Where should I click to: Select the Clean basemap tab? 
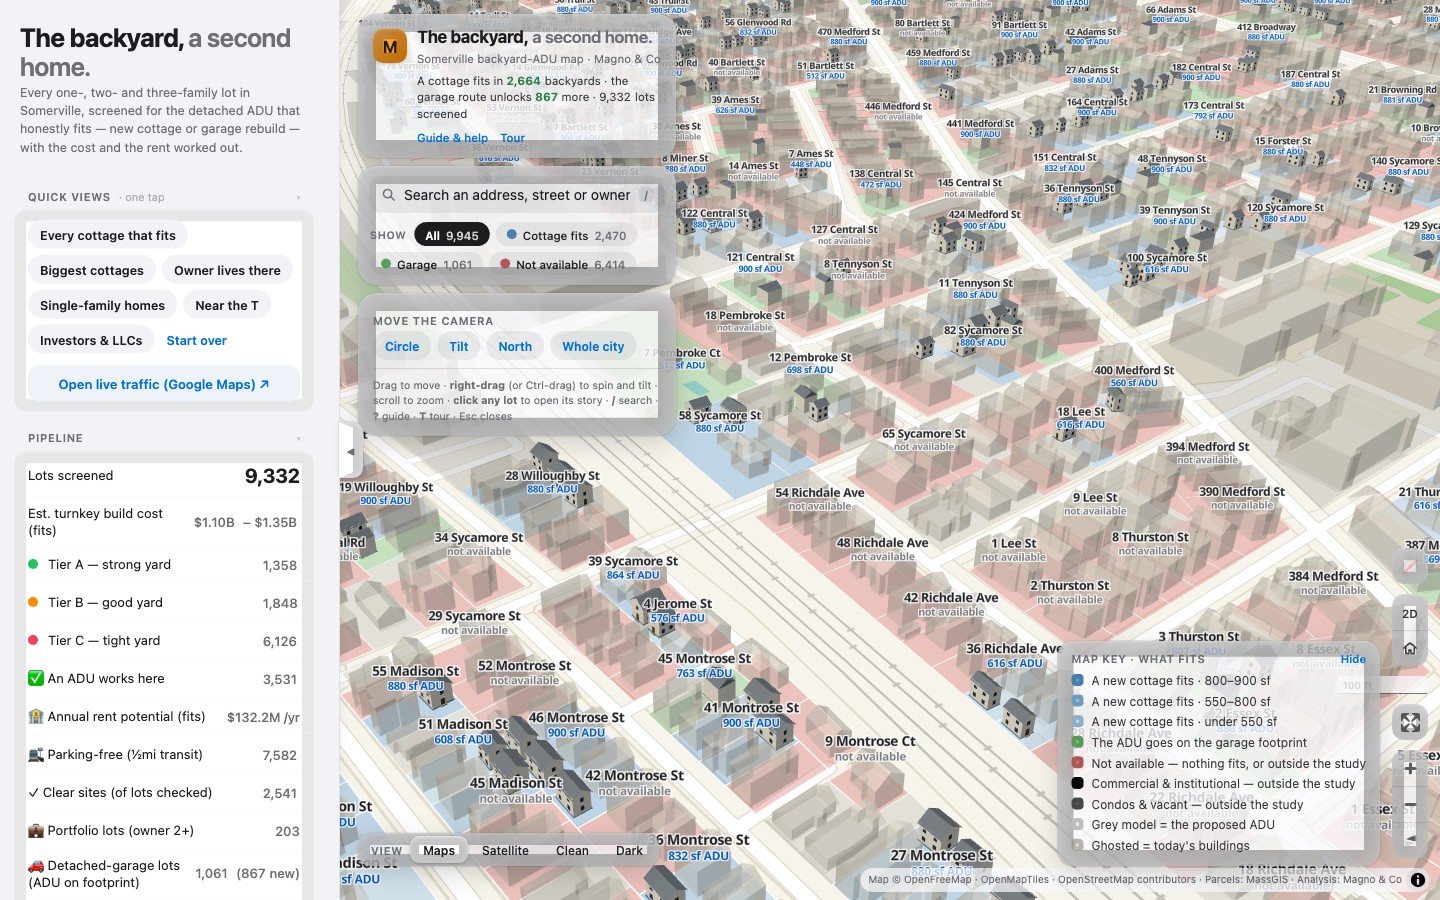572,850
